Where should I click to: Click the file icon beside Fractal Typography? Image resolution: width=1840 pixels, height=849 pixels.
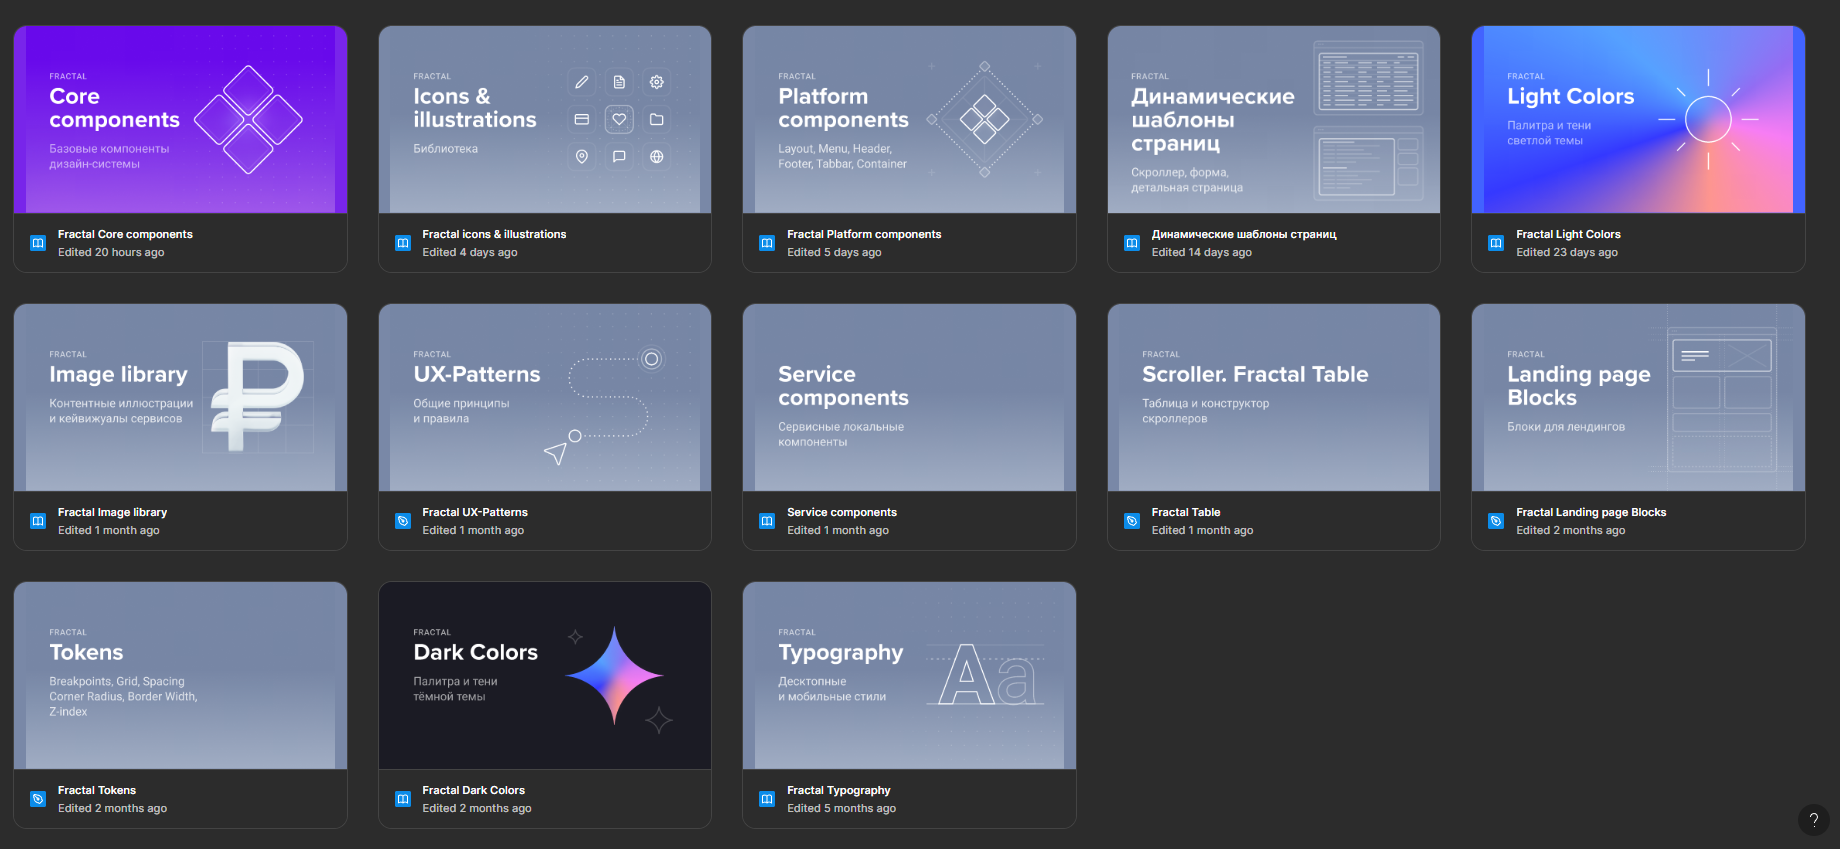[x=767, y=799]
